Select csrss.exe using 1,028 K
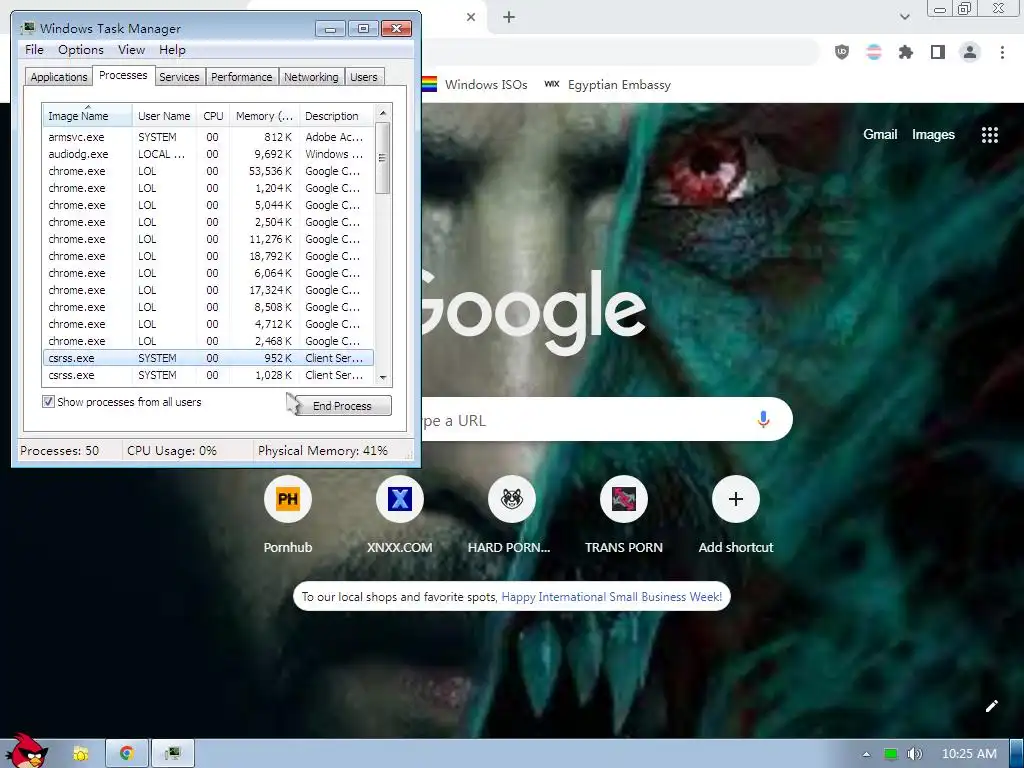This screenshot has height=768, width=1024. [x=208, y=375]
